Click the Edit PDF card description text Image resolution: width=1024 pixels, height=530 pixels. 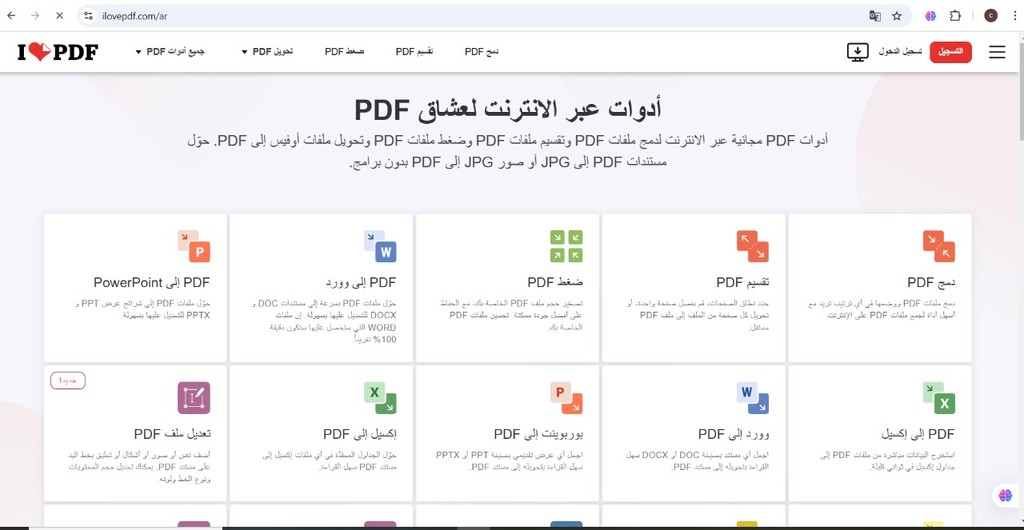[138, 467]
